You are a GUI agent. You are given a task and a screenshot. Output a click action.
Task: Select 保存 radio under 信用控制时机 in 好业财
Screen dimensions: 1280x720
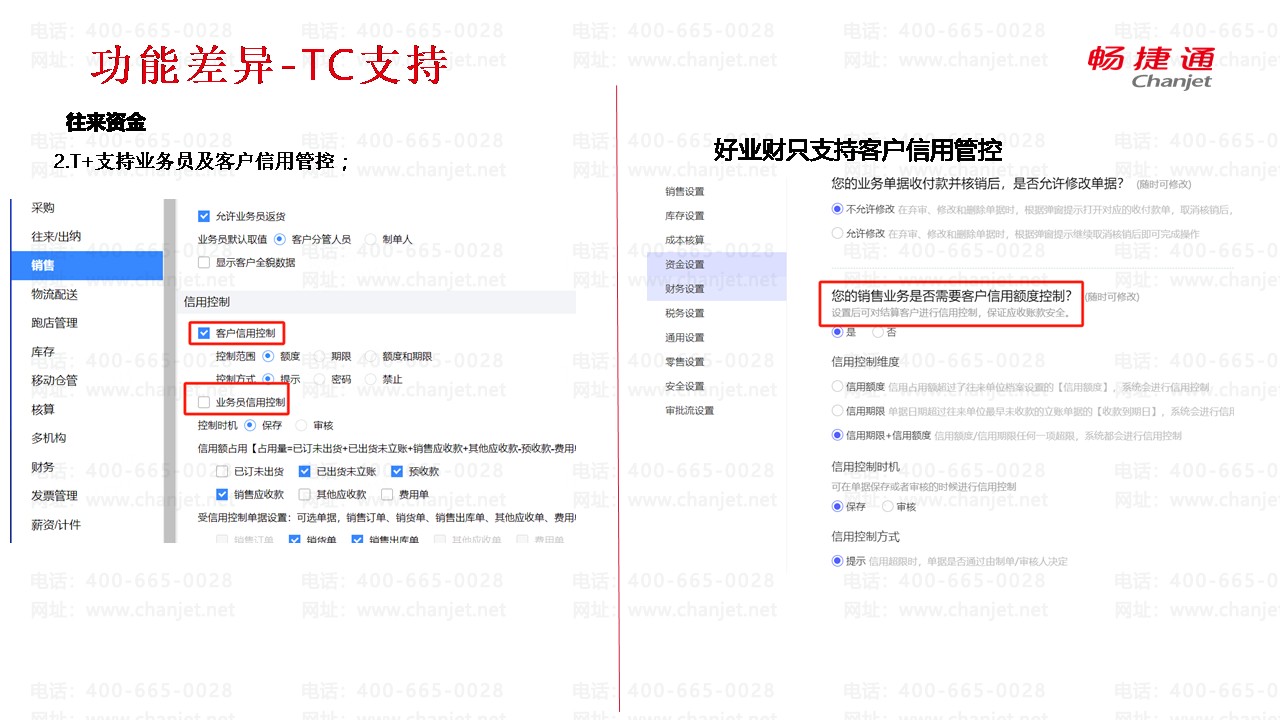point(837,506)
